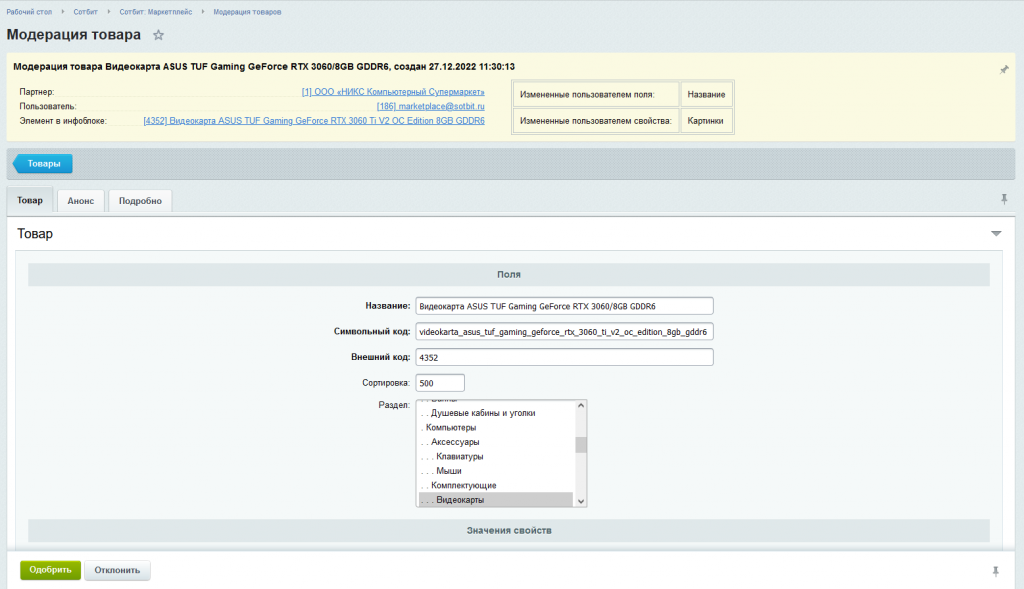The image size is (1024, 589).
Task: Click the Внешний код input field
Action: coord(564,357)
